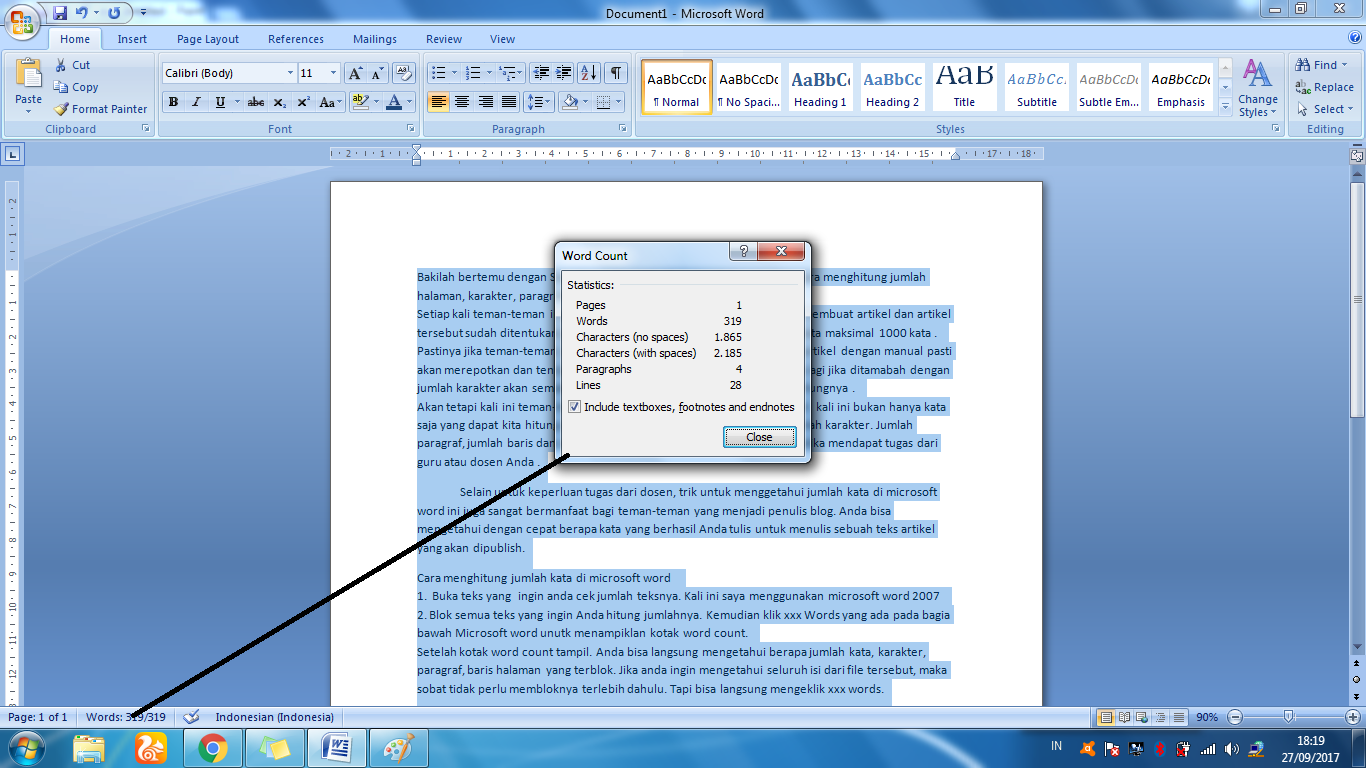Switch to Full Screen Reading view
1366x768 pixels.
click(1125, 717)
